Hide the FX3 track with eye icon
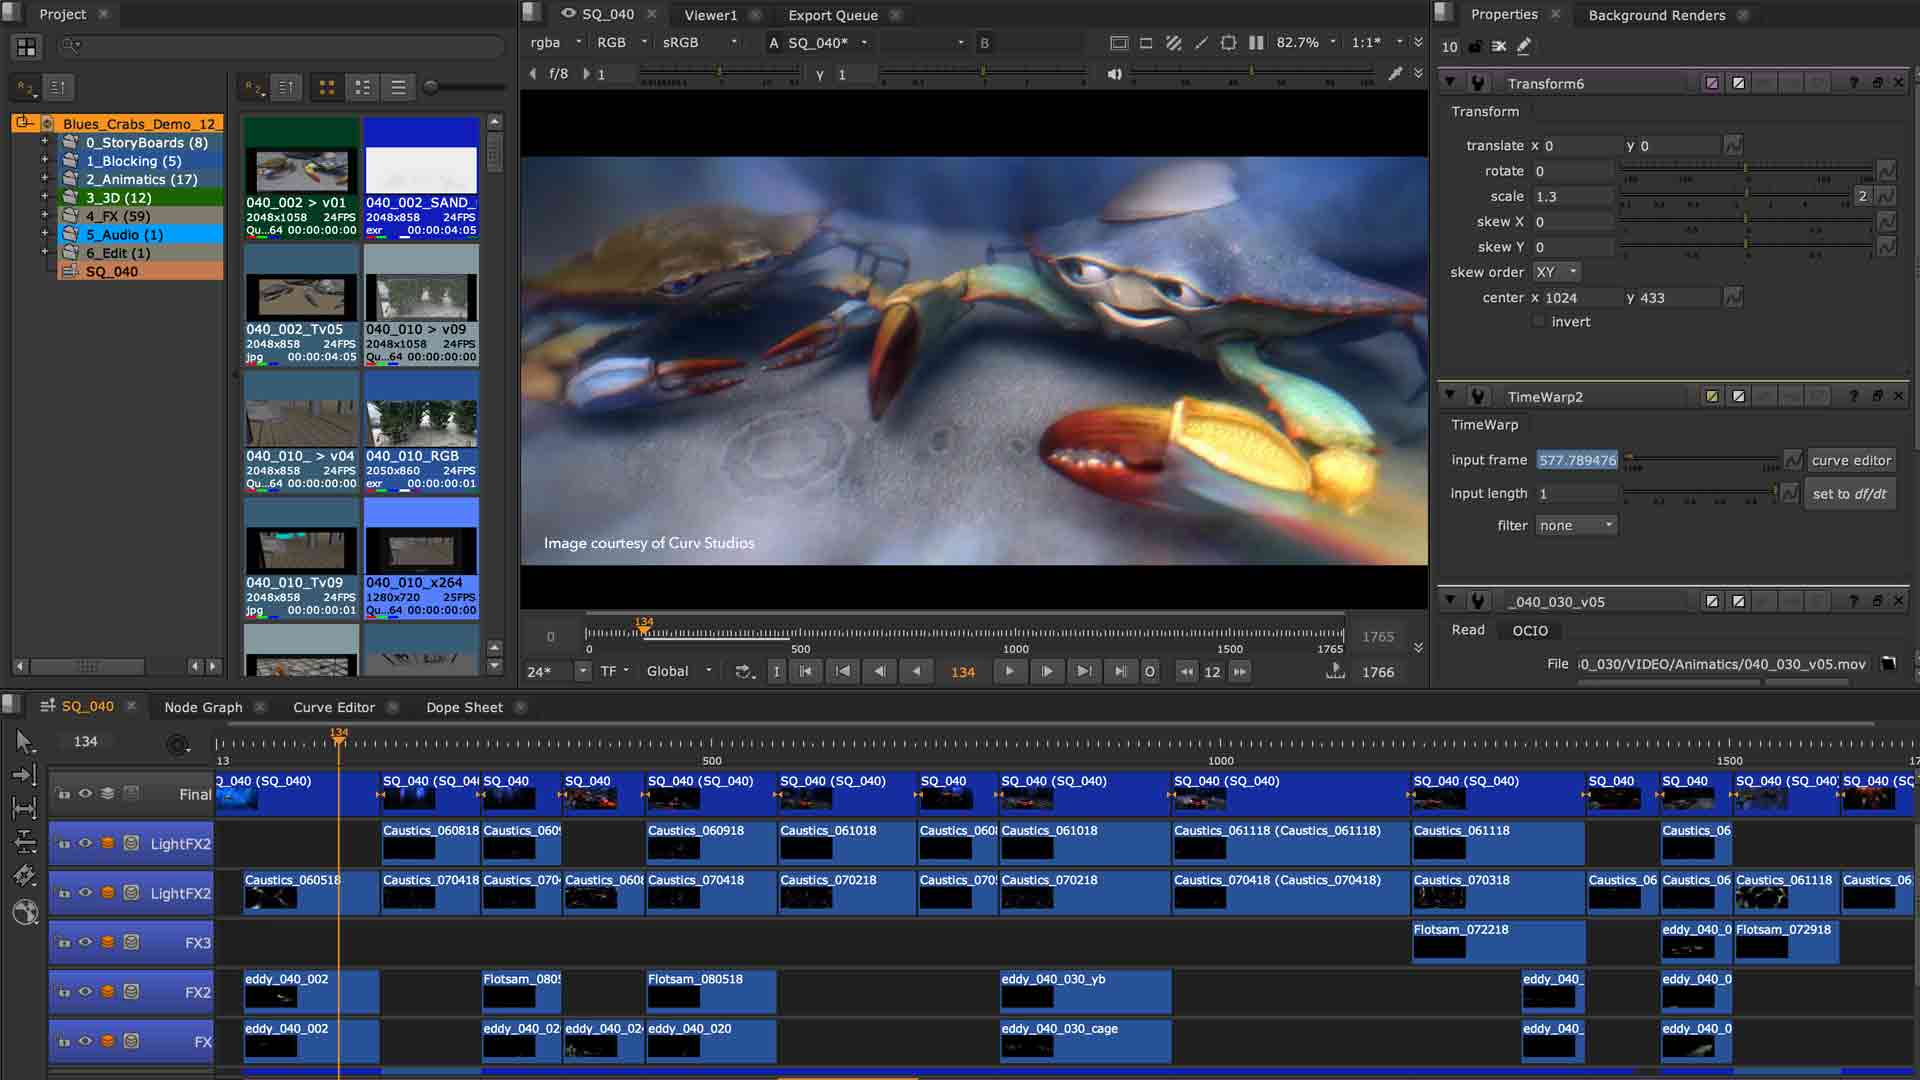Viewport: 1920px width, 1080px height. 86,942
